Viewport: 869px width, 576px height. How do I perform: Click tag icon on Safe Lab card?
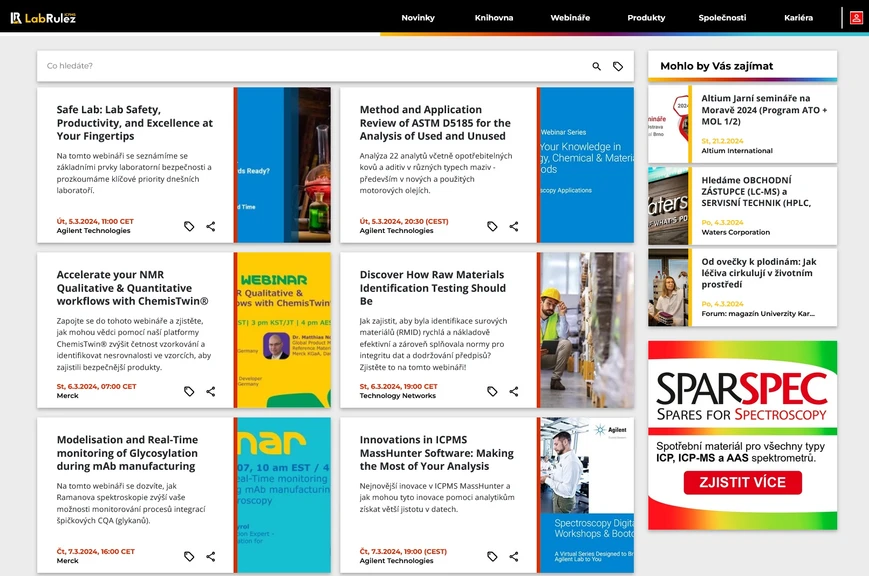tap(189, 226)
